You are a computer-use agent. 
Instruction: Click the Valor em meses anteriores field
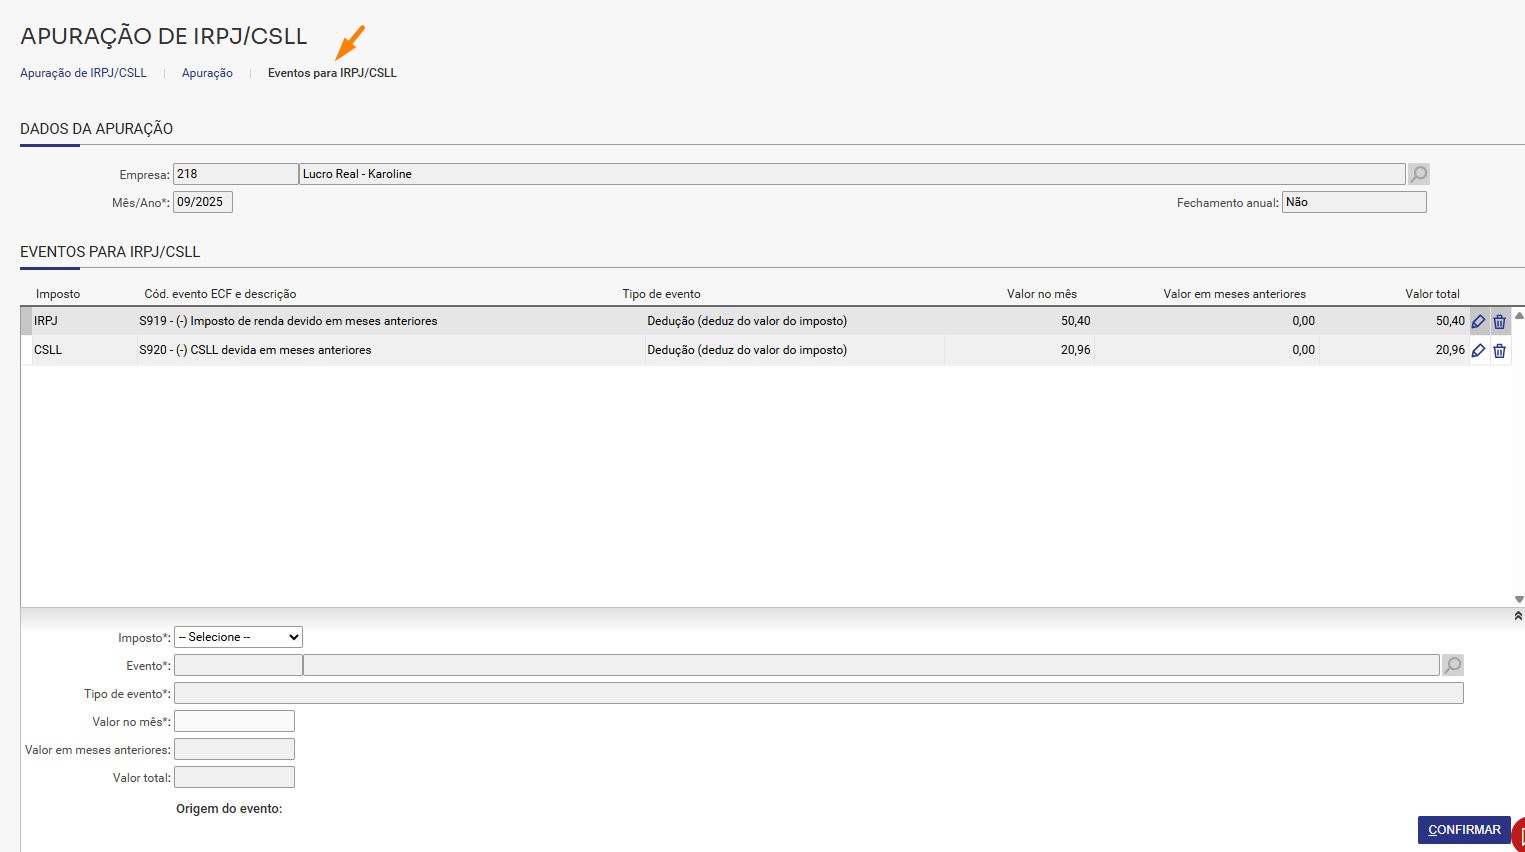[234, 749]
